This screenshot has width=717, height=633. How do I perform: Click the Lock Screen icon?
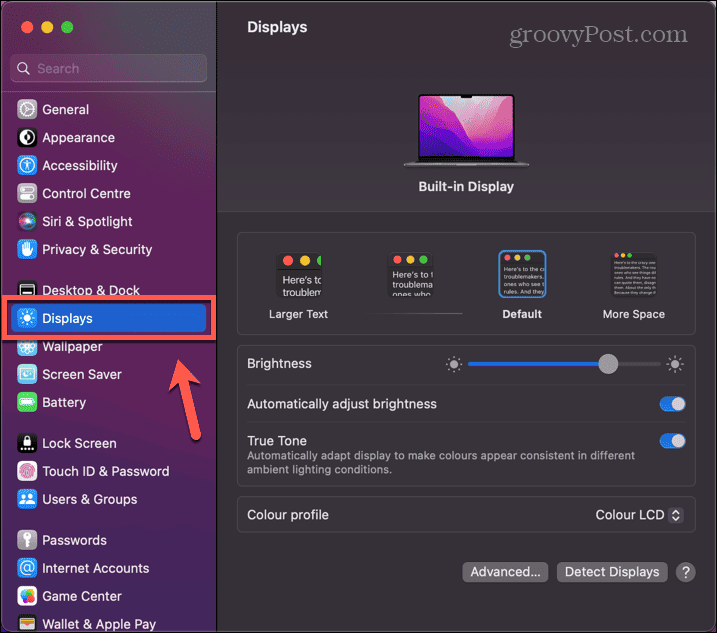click(27, 443)
